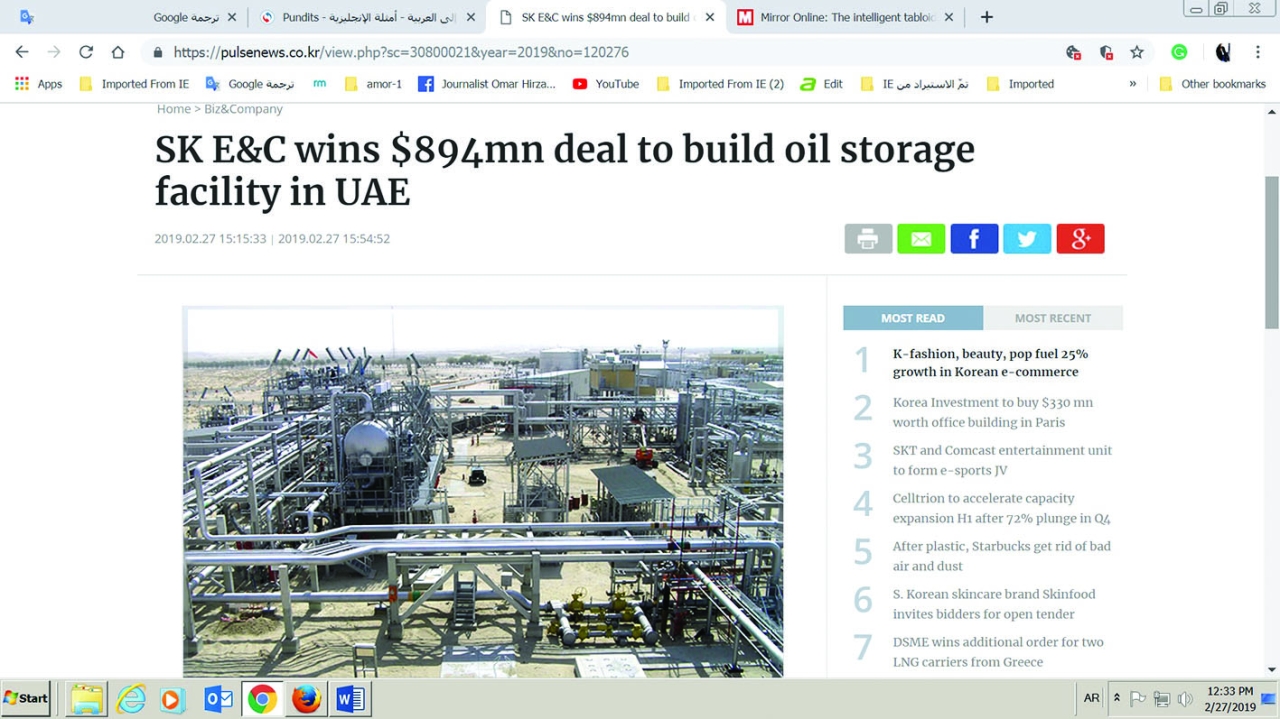Click the page vertical scrollbar thumb
This screenshot has width=1280, height=719.
click(x=1271, y=252)
